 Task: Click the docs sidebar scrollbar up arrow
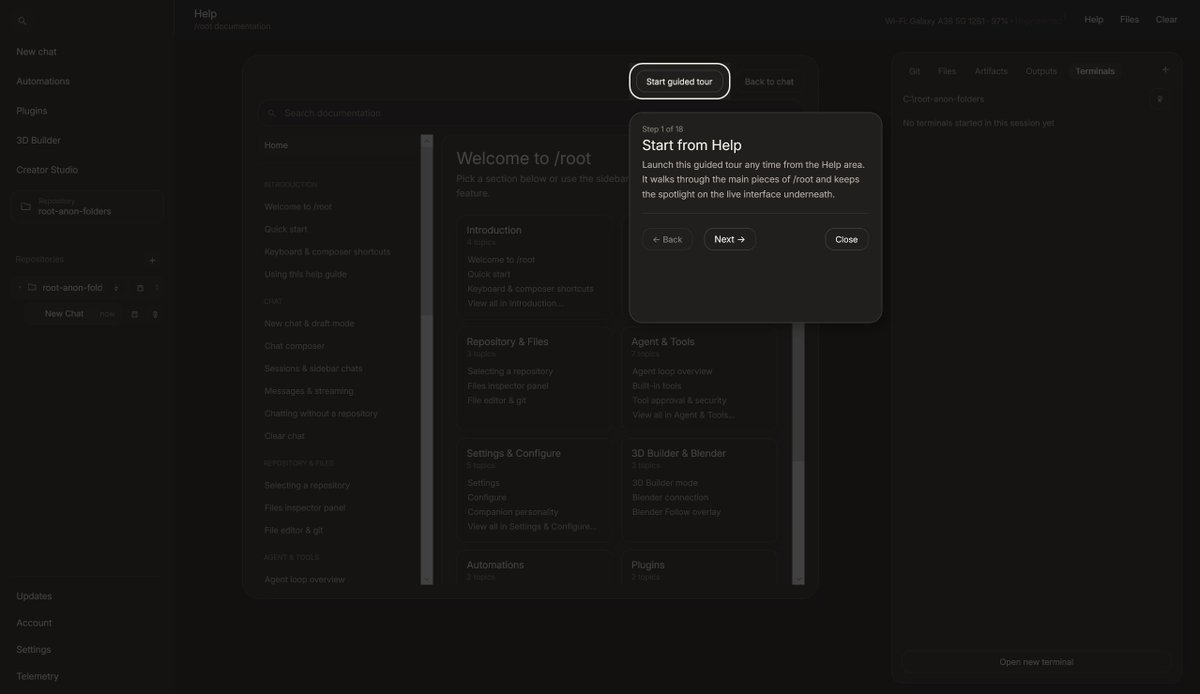(427, 141)
